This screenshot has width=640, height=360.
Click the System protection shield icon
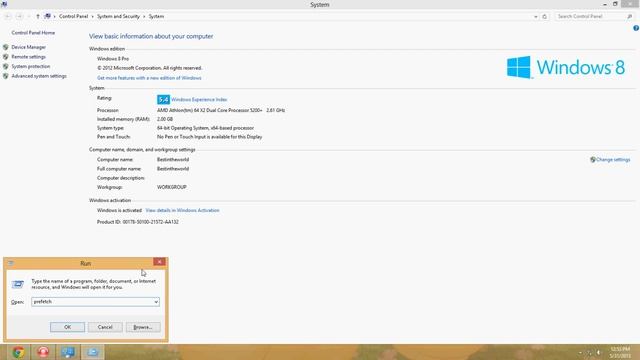coord(6,67)
